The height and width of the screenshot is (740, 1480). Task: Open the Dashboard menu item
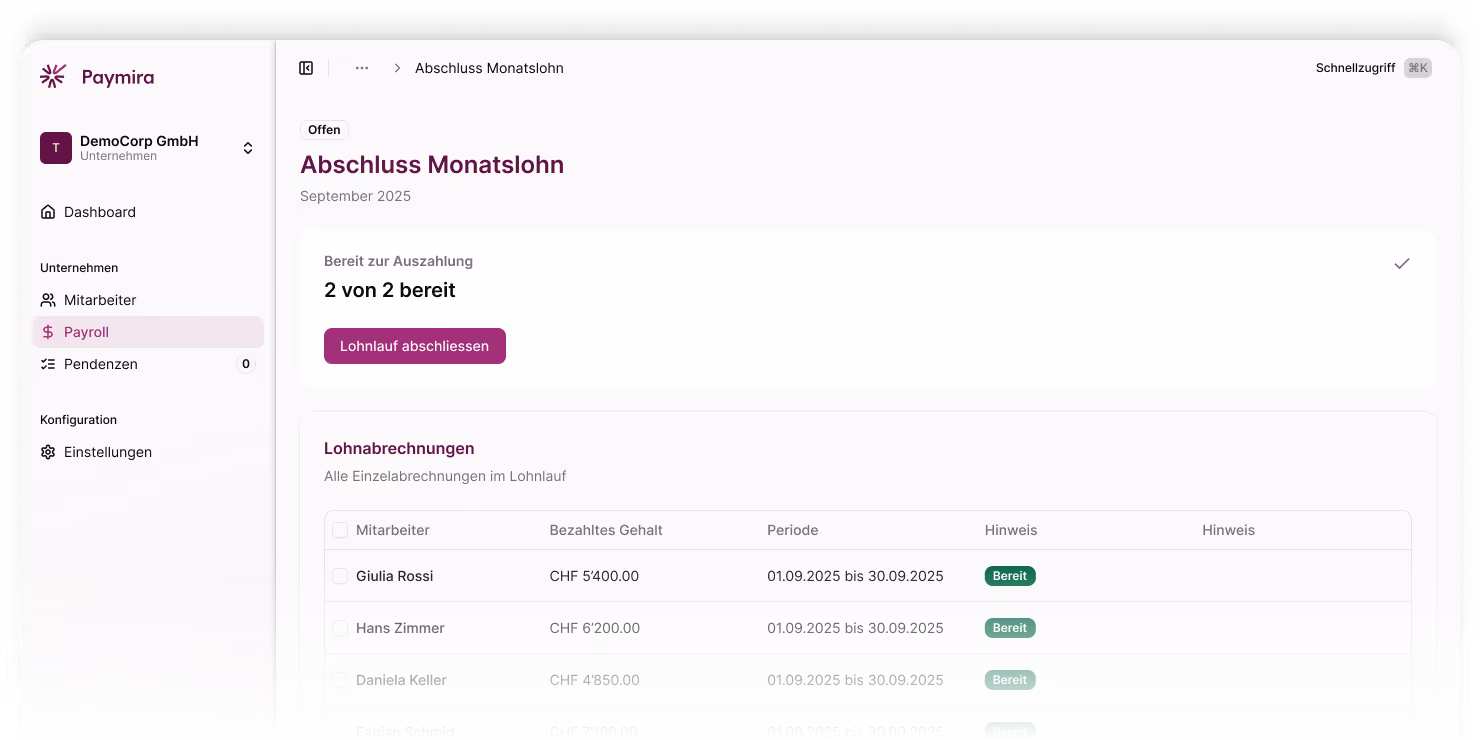tap(148, 212)
